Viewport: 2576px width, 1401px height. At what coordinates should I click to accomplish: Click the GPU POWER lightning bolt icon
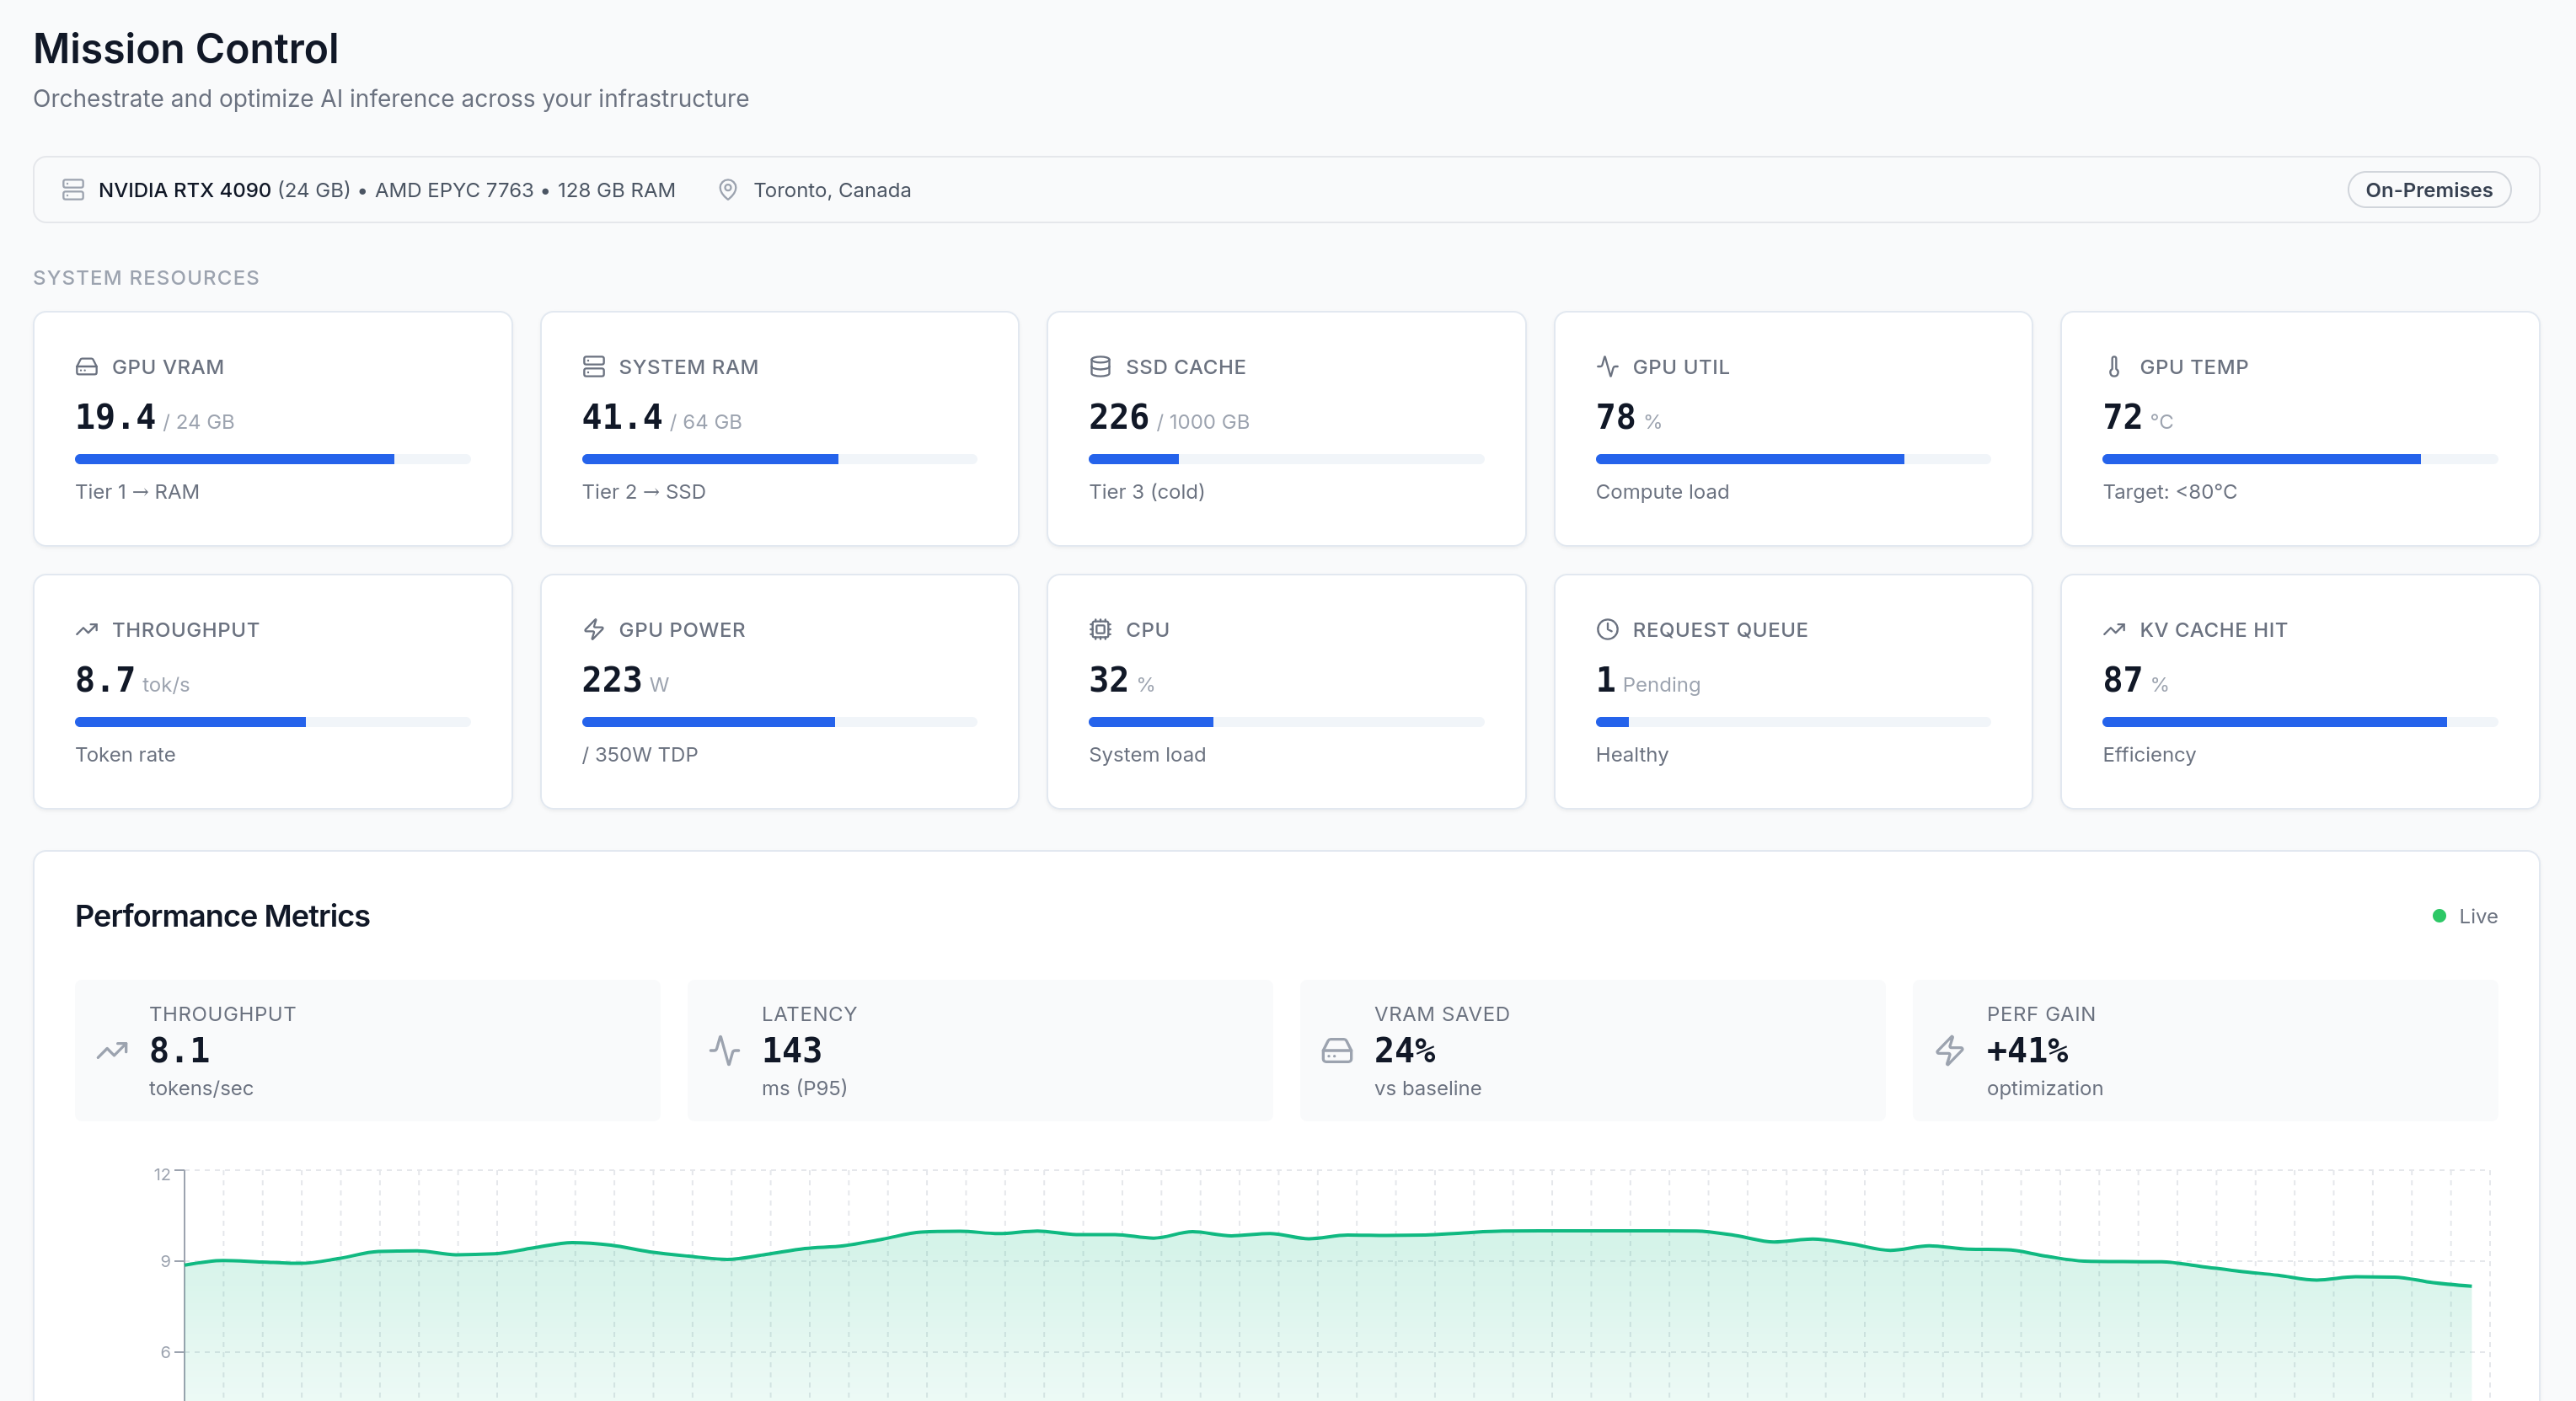pos(594,629)
